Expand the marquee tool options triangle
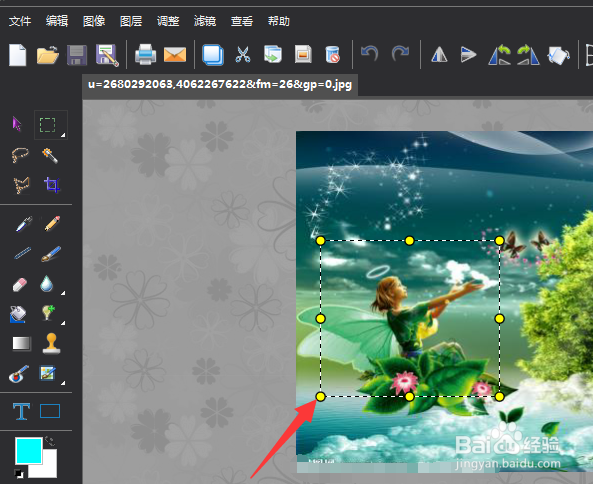Image resolution: width=593 pixels, height=484 pixels. 63,135
